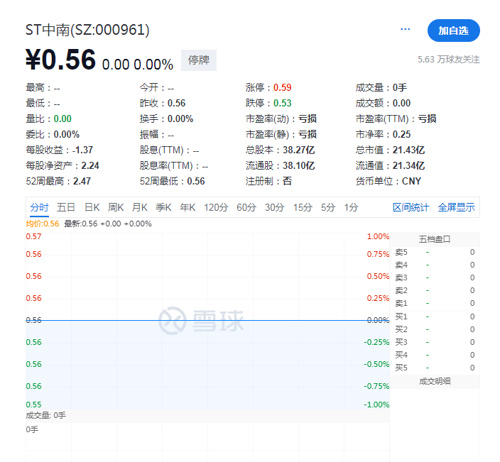Open 区间统计 range statistics link

[411, 208]
